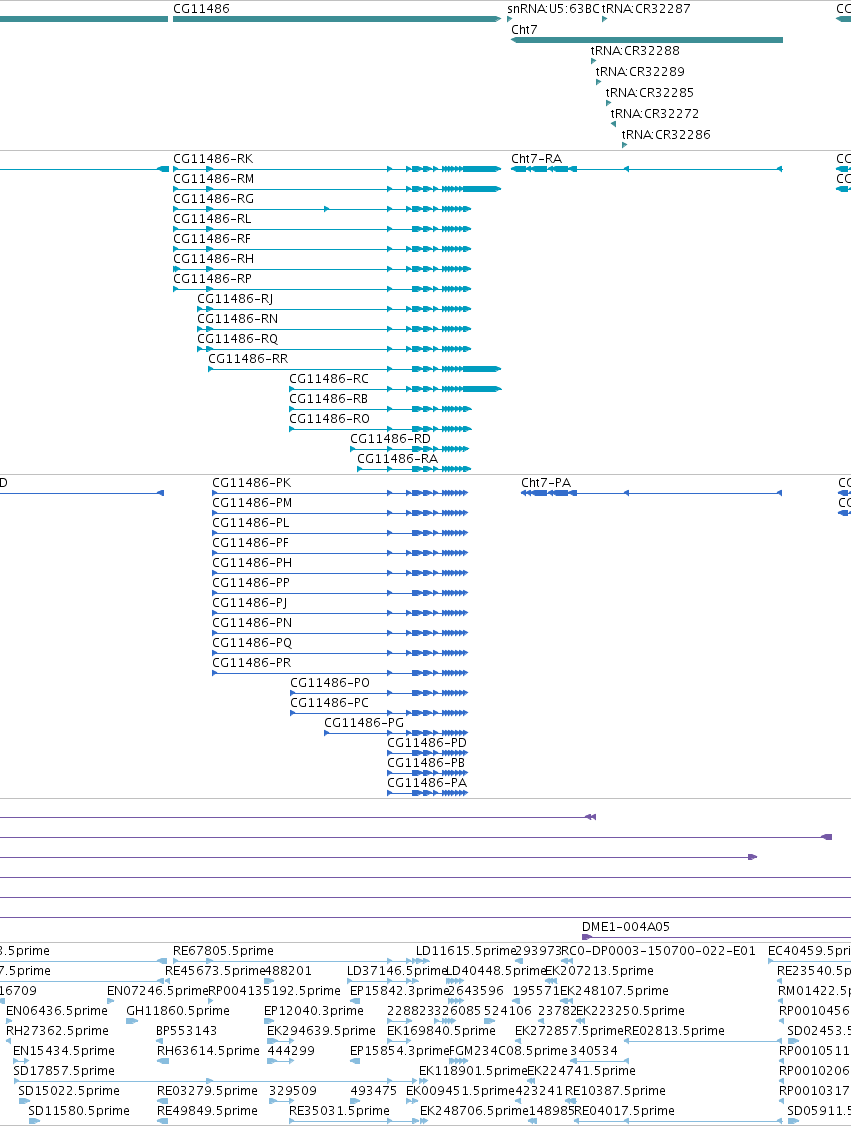This screenshot has width=851, height=1126.
Task: Pick transcript CG11486-RB
Action: click(329, 399)
